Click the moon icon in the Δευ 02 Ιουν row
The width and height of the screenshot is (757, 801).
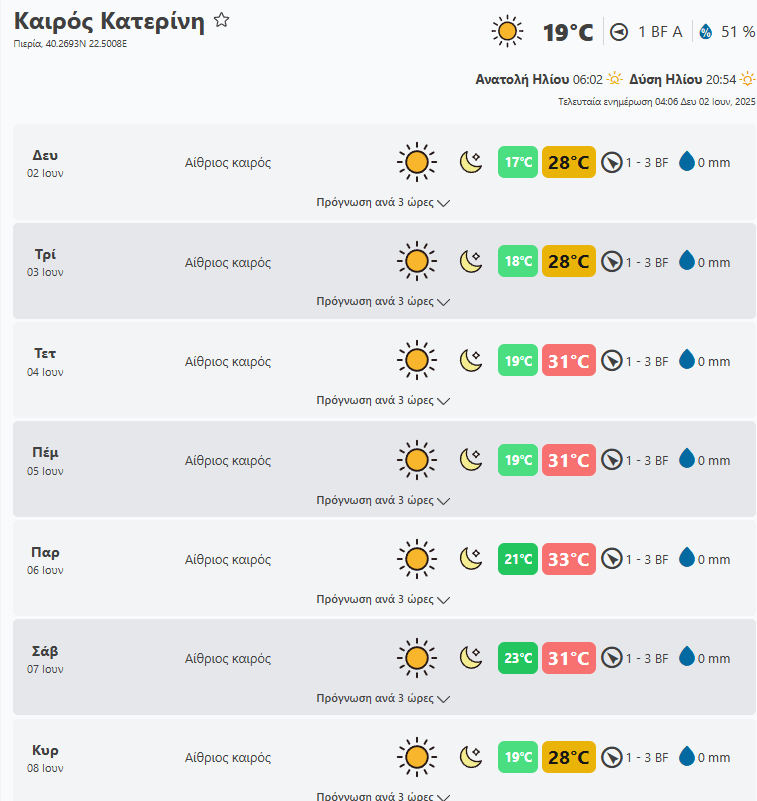[x=471, y=162]
